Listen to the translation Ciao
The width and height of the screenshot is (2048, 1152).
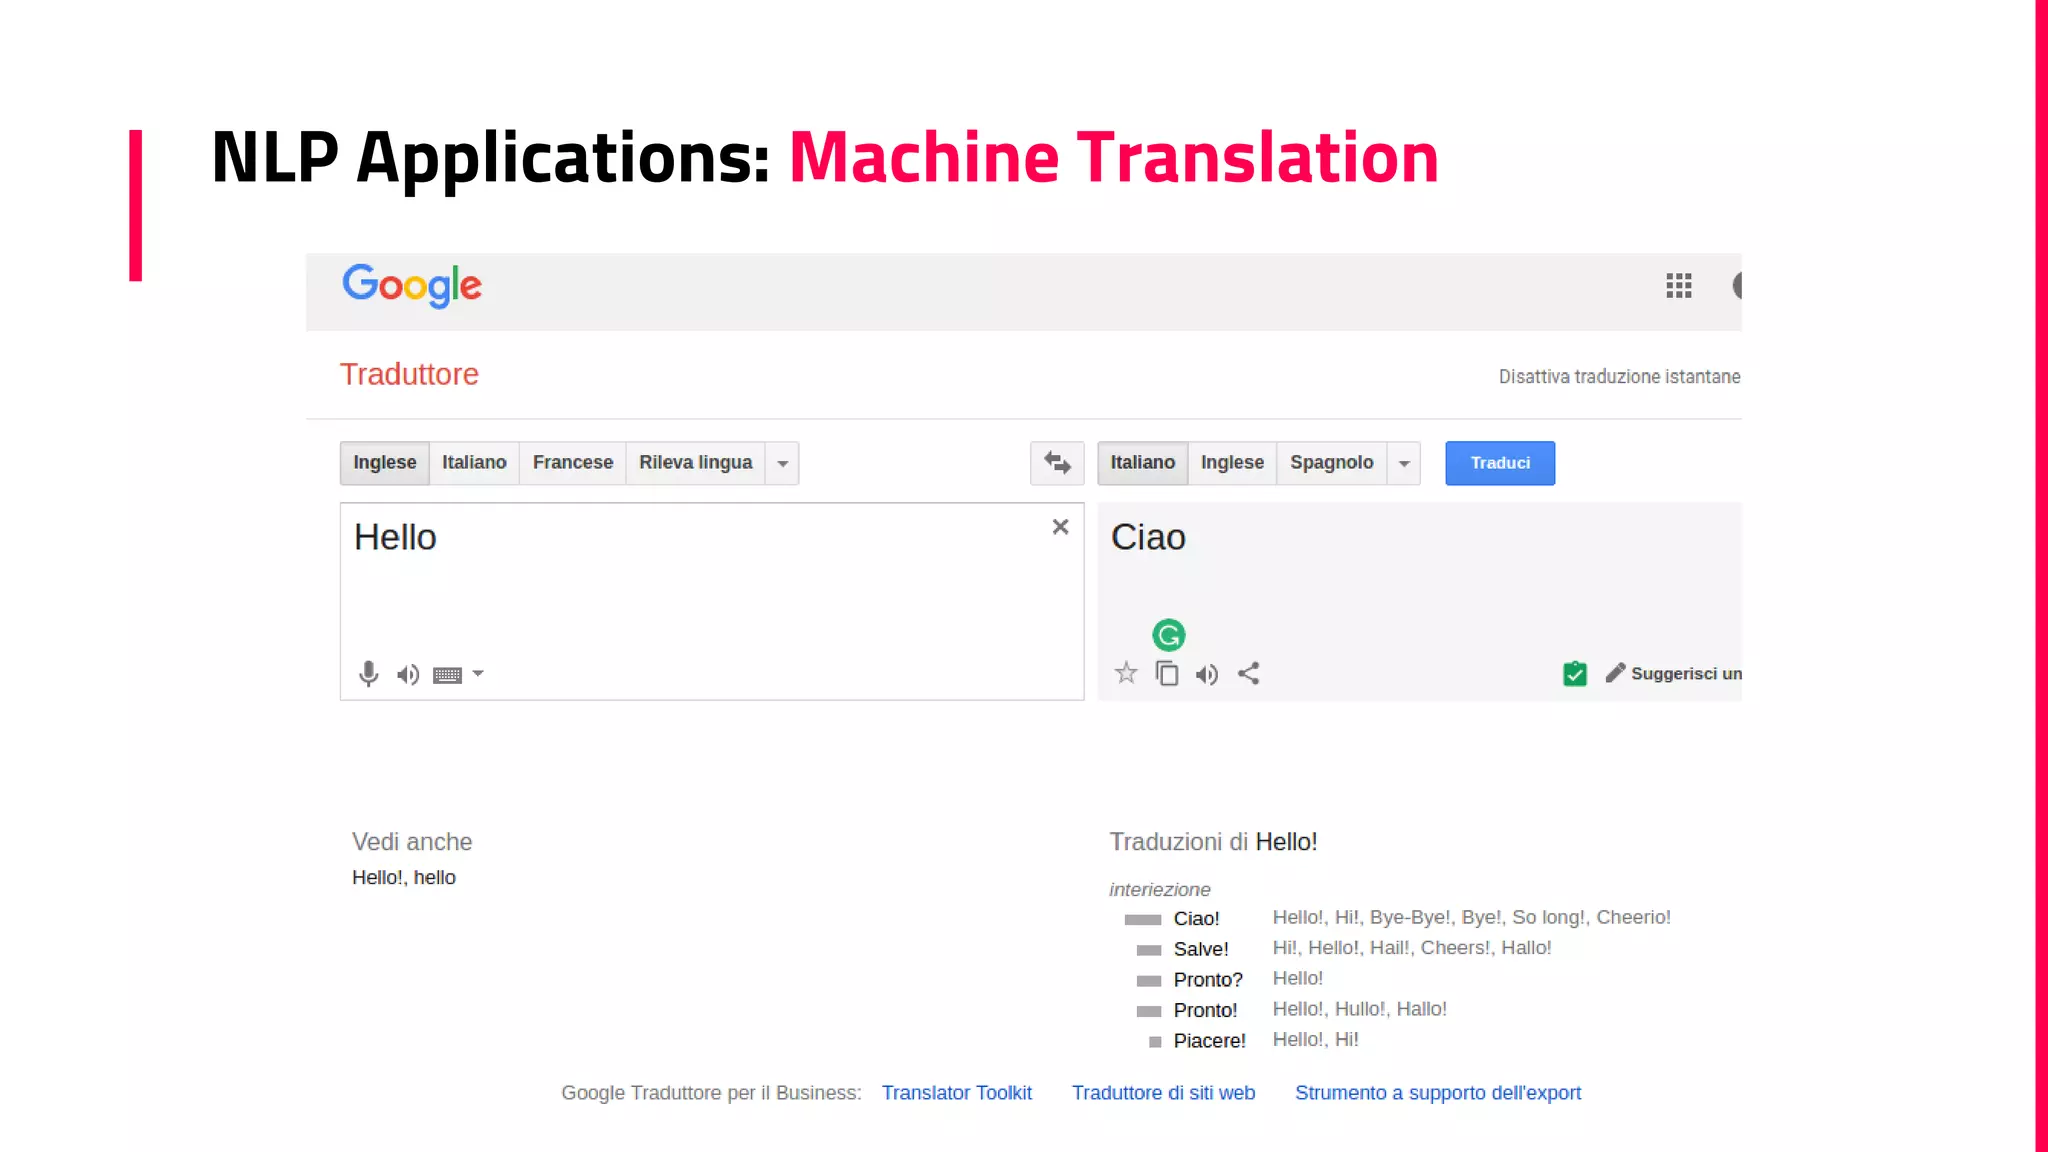pos(1207,675)
